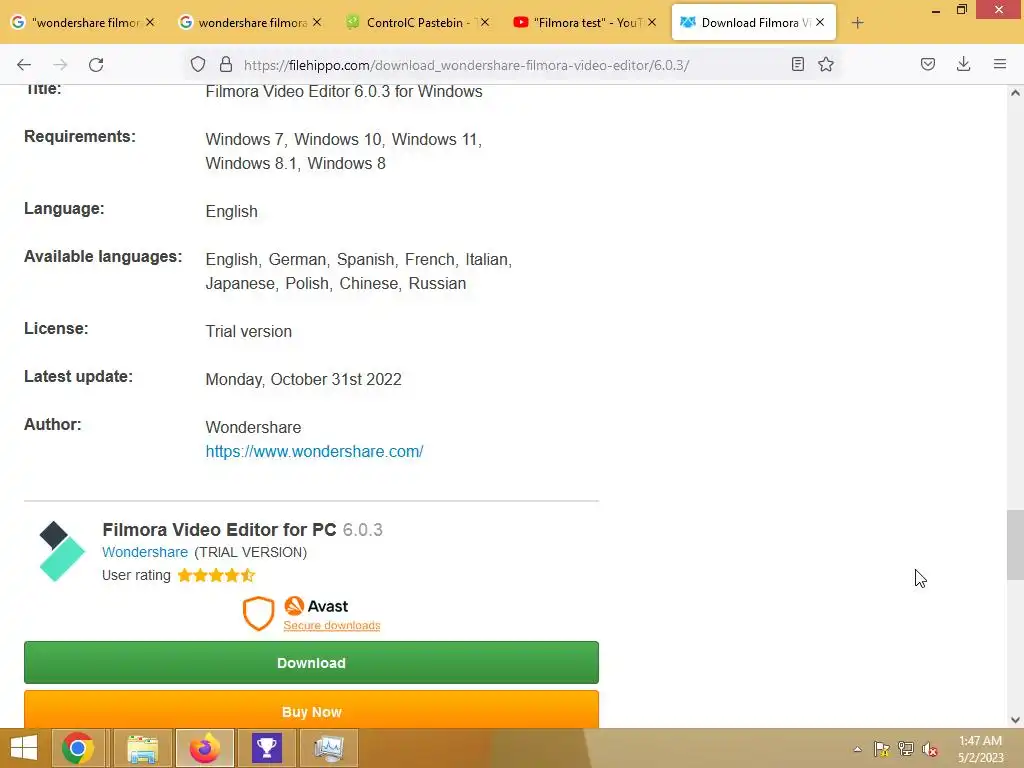The width and height of the screenshot is (1024, 768).
Task: Show hidden system tray icons
Action: tap(857, 749)
